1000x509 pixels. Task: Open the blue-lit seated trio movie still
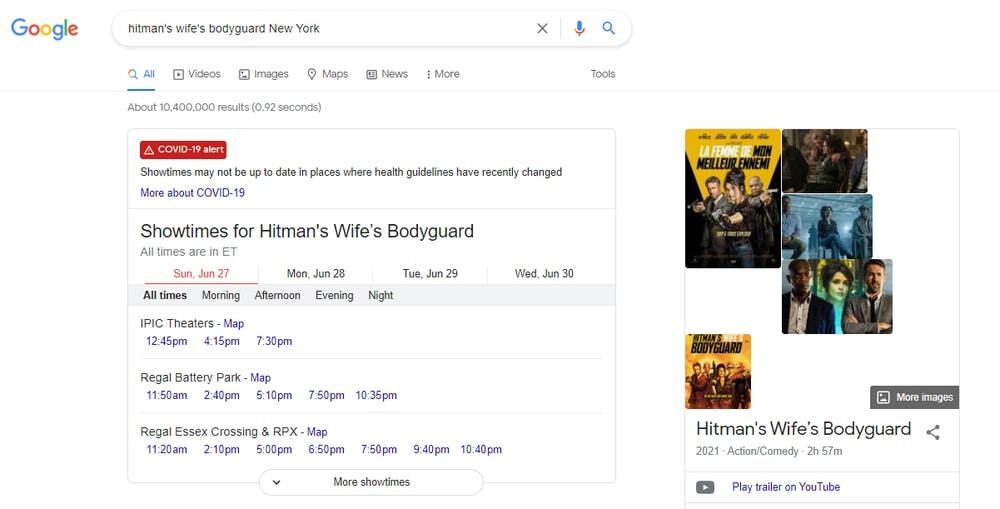[827, 226]
